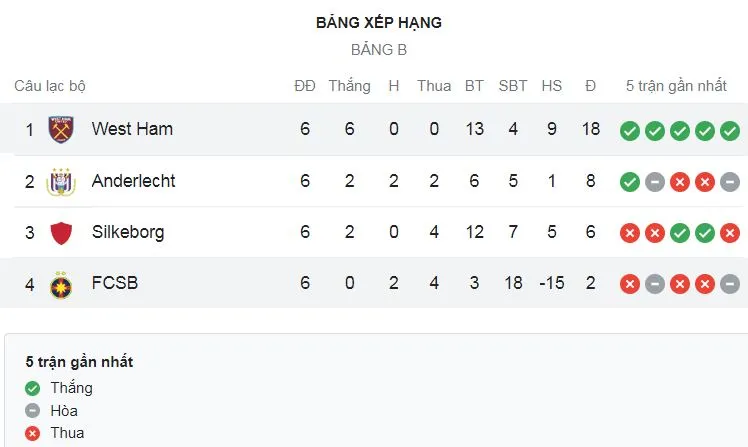Click the West Ham club crest
This screenshot has width=748, height=447.
click(62, 130)
